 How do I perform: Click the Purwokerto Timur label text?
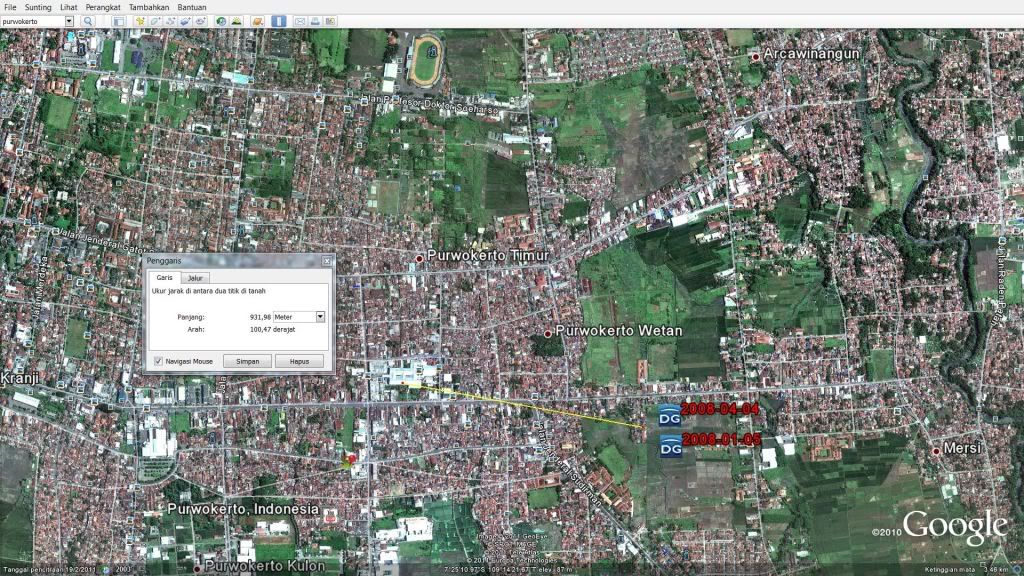click(488, 255)
